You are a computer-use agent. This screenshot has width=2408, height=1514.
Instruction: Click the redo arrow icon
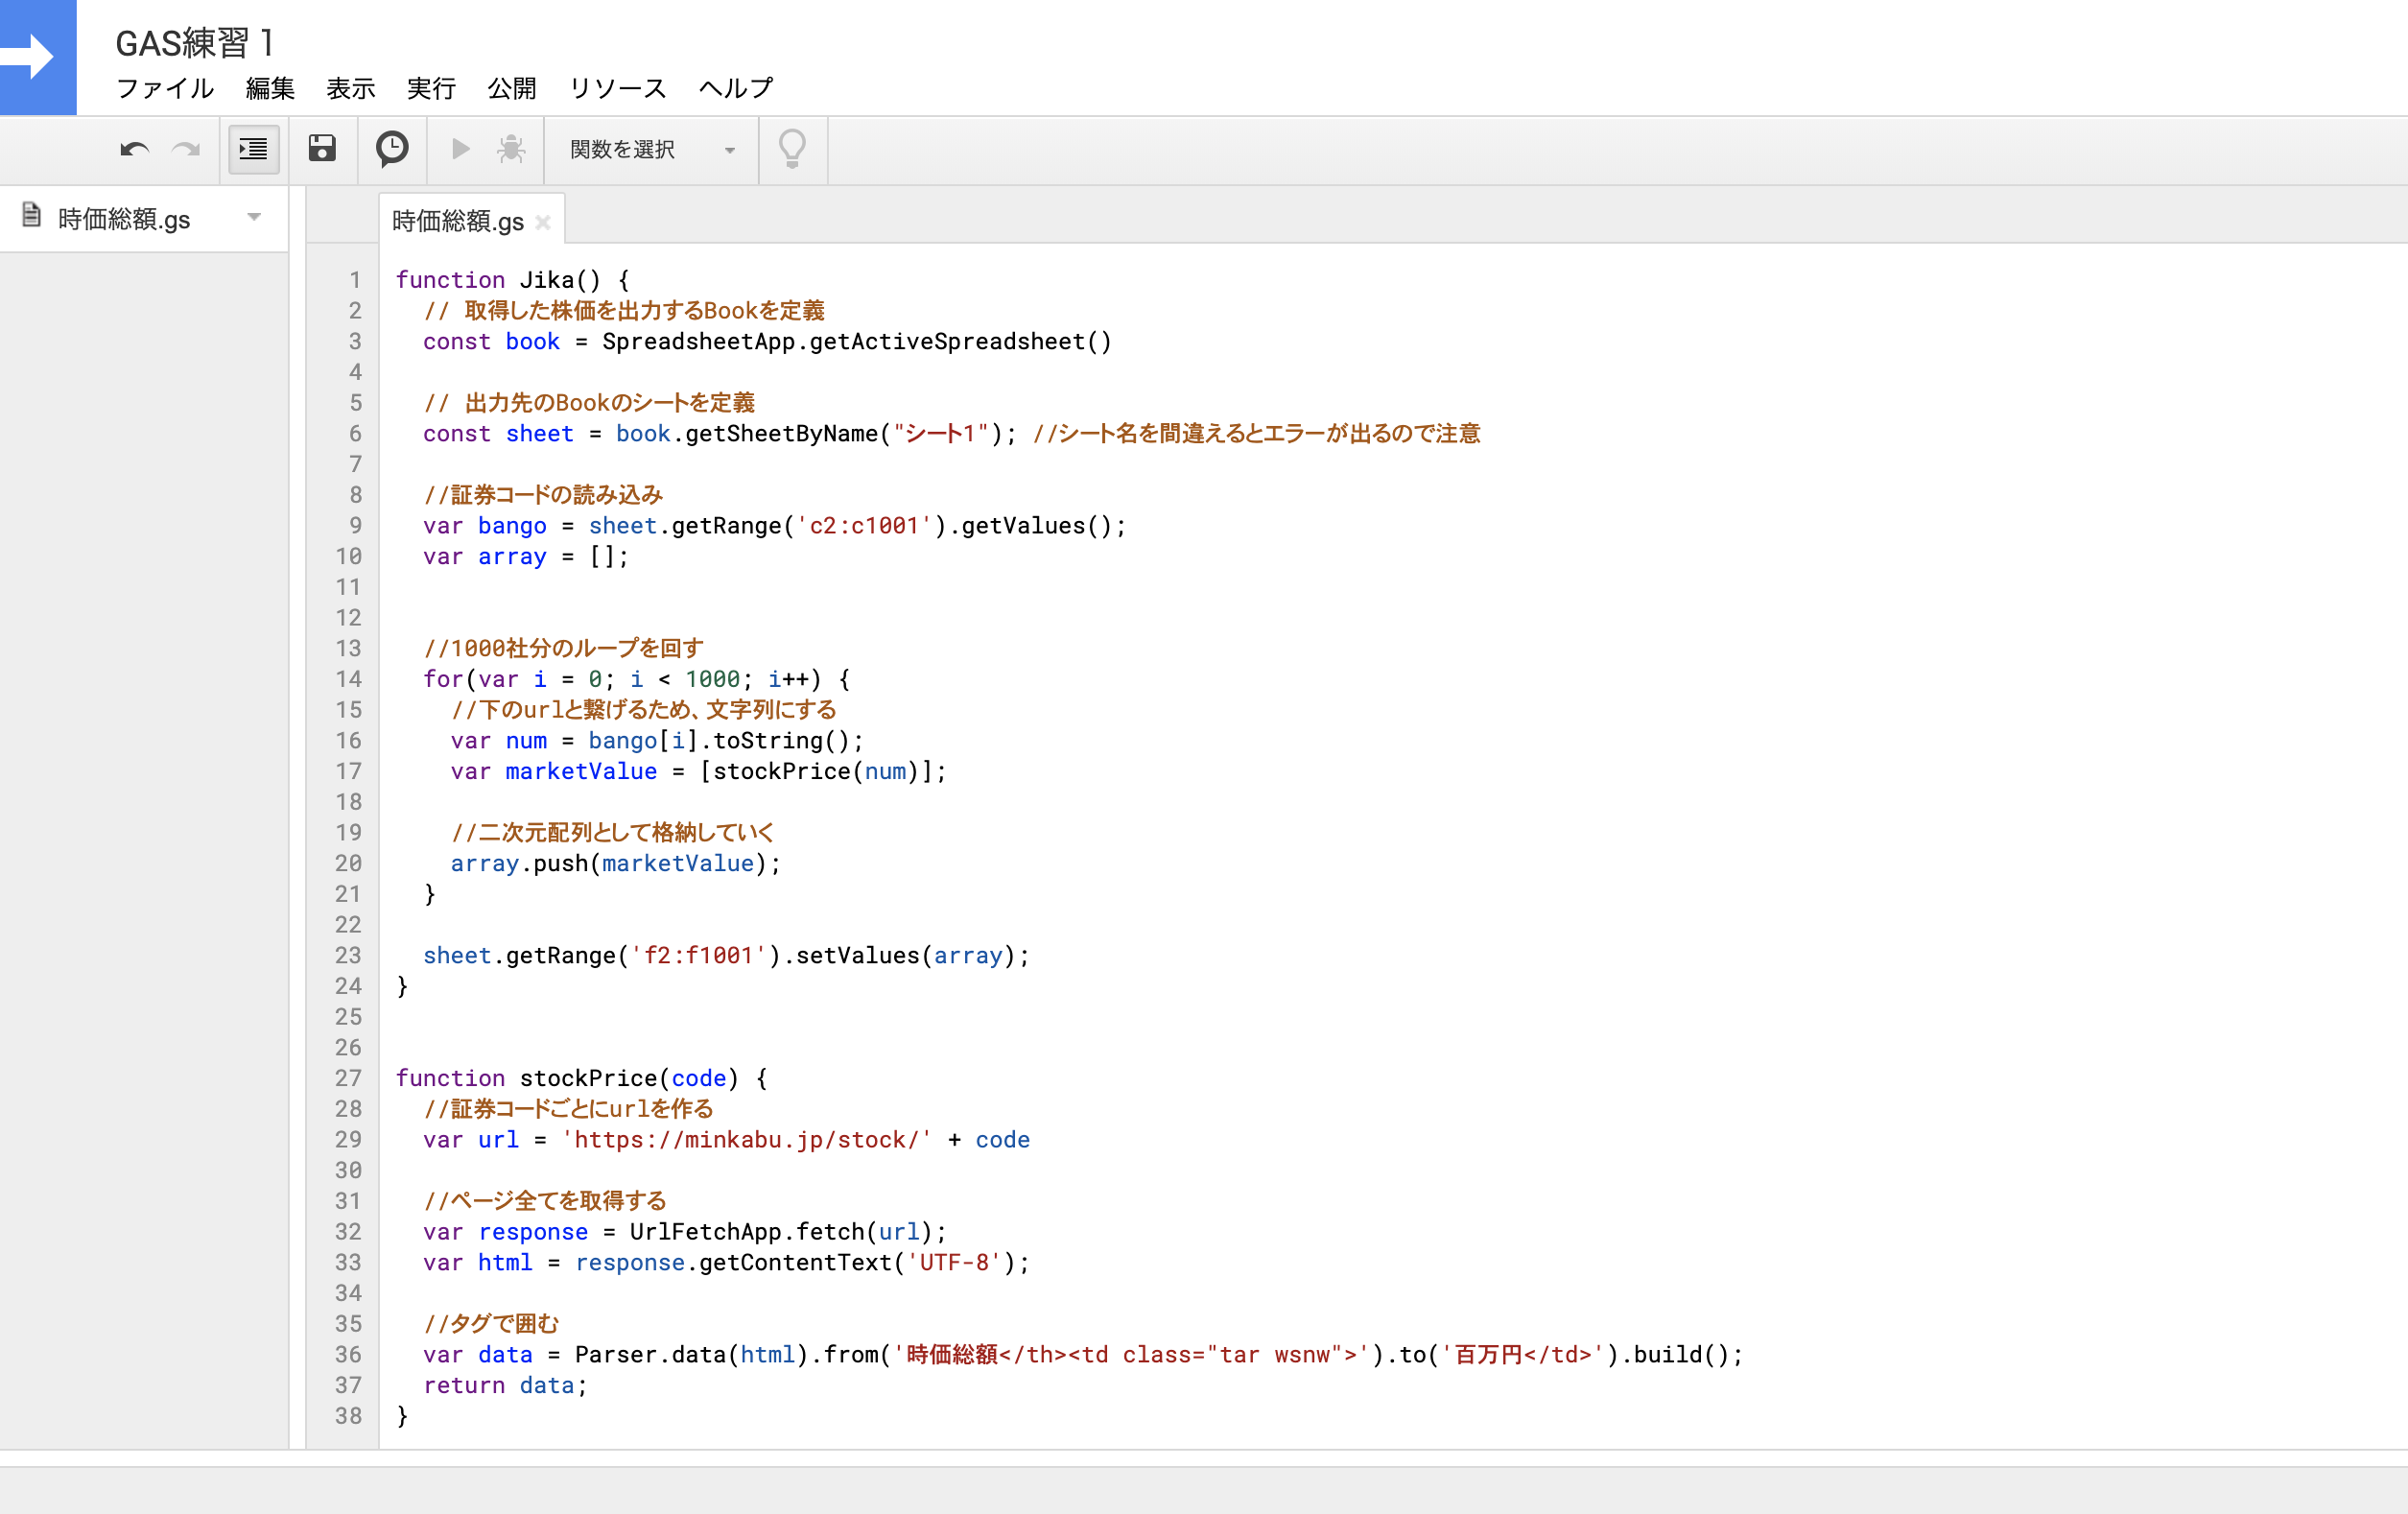click(186, 150)
